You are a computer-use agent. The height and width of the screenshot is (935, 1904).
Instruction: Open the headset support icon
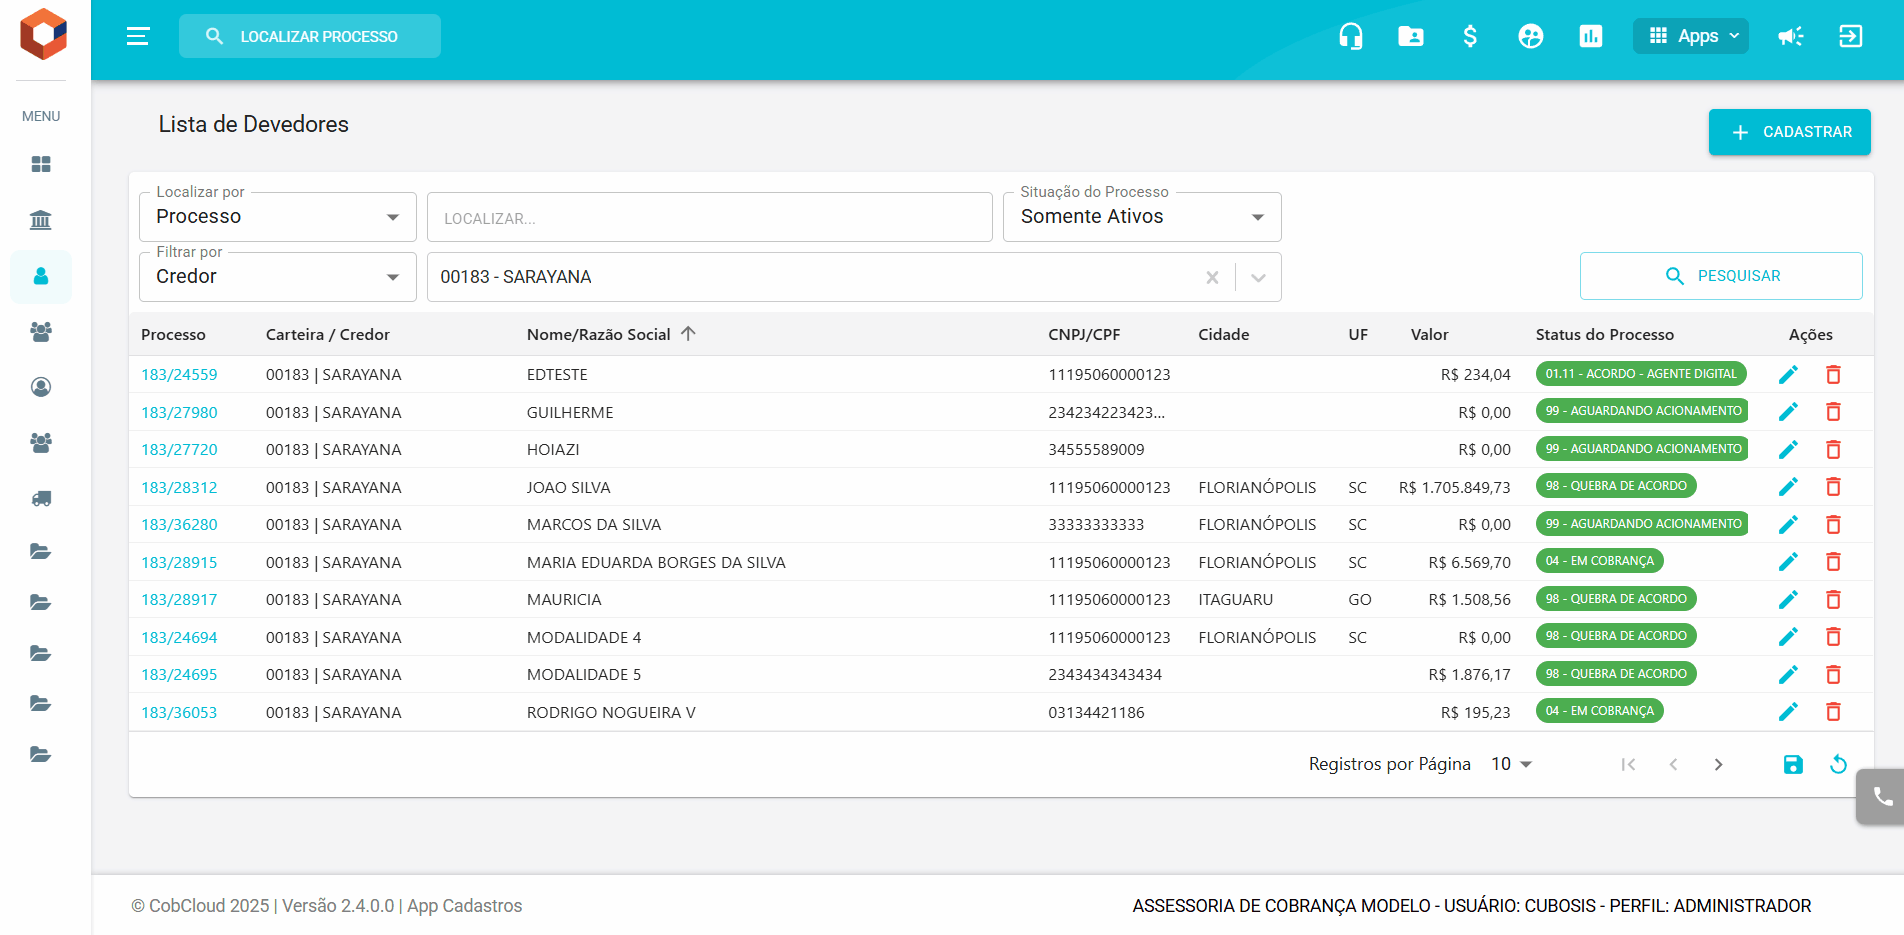pos(1351,36)
